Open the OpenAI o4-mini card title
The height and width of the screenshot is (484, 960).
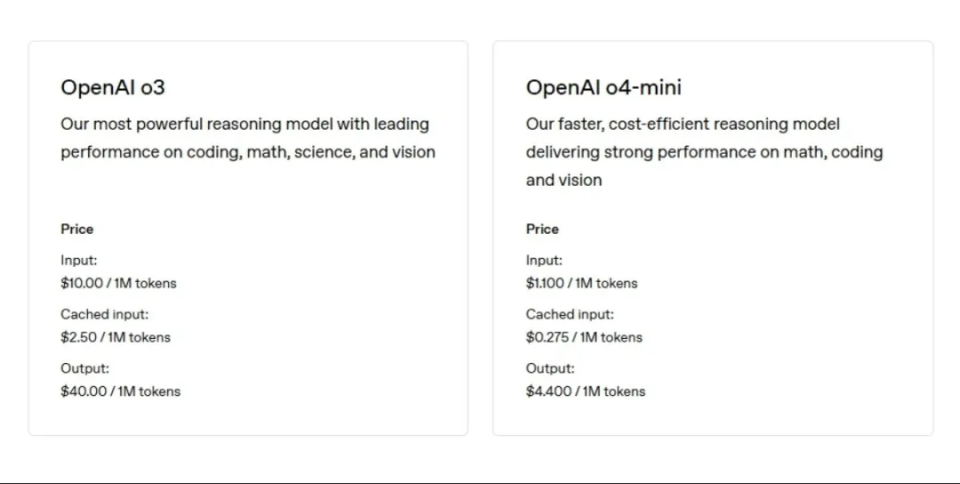pos(604,88)
